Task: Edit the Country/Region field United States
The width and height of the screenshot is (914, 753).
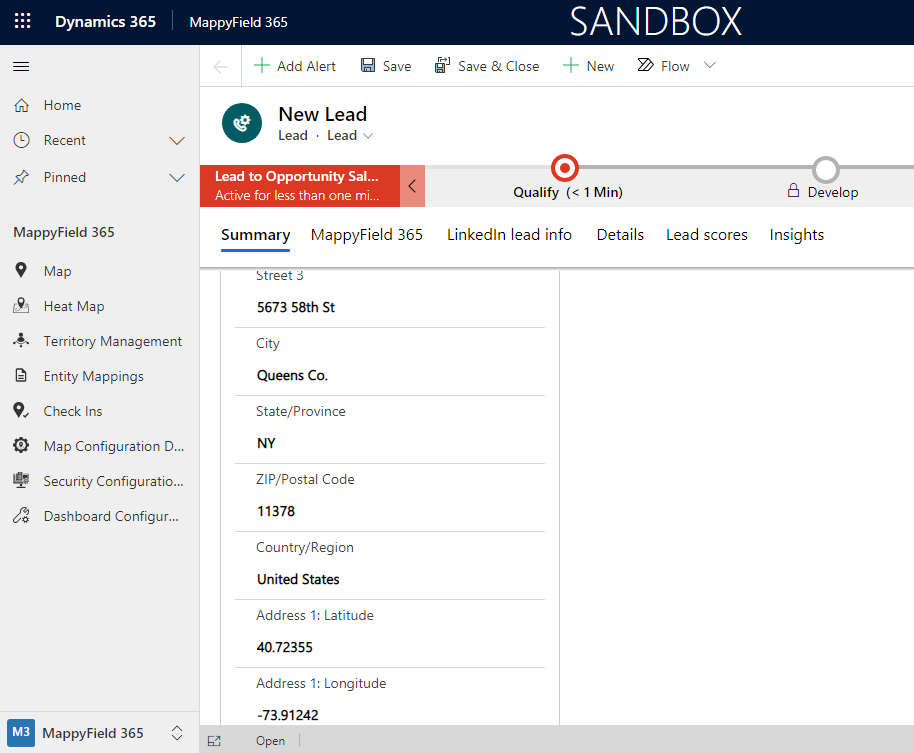Action: (389, 579)
